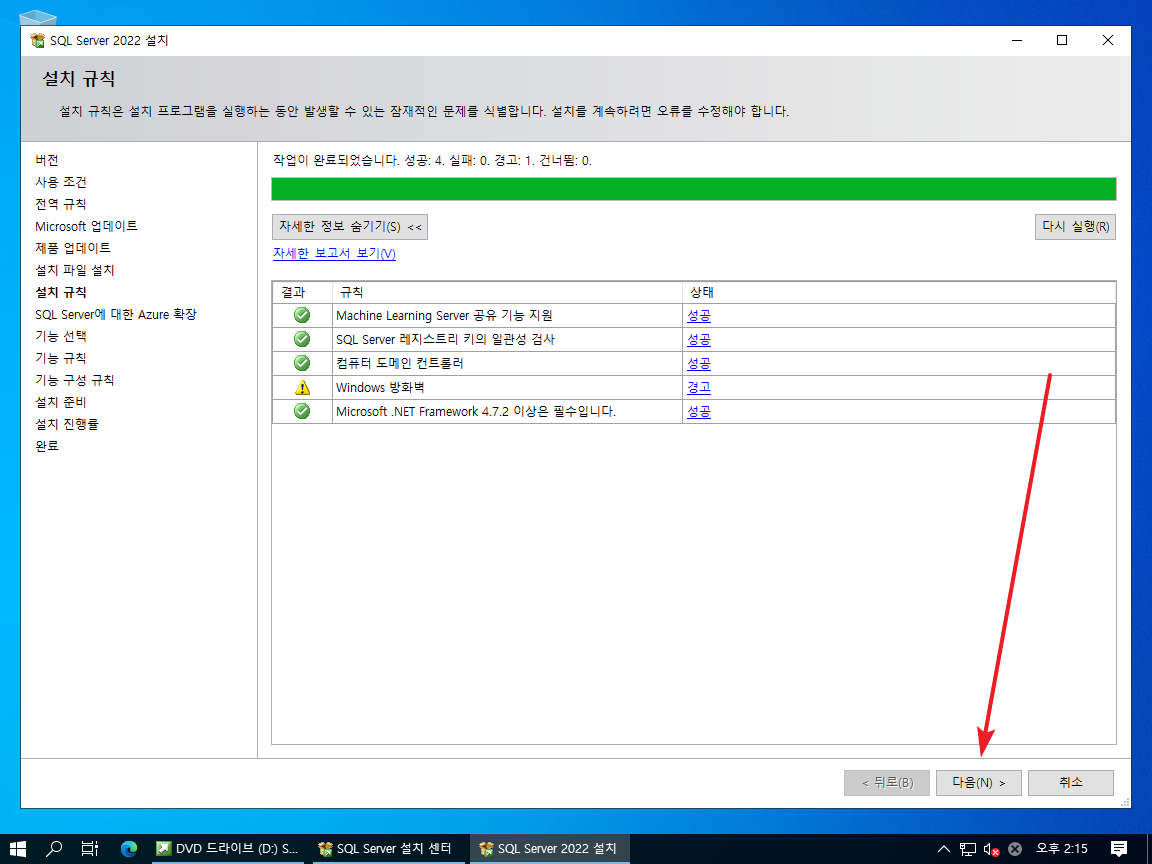Maximize the SQL Server 2022 설치 window

point(1062,40)
